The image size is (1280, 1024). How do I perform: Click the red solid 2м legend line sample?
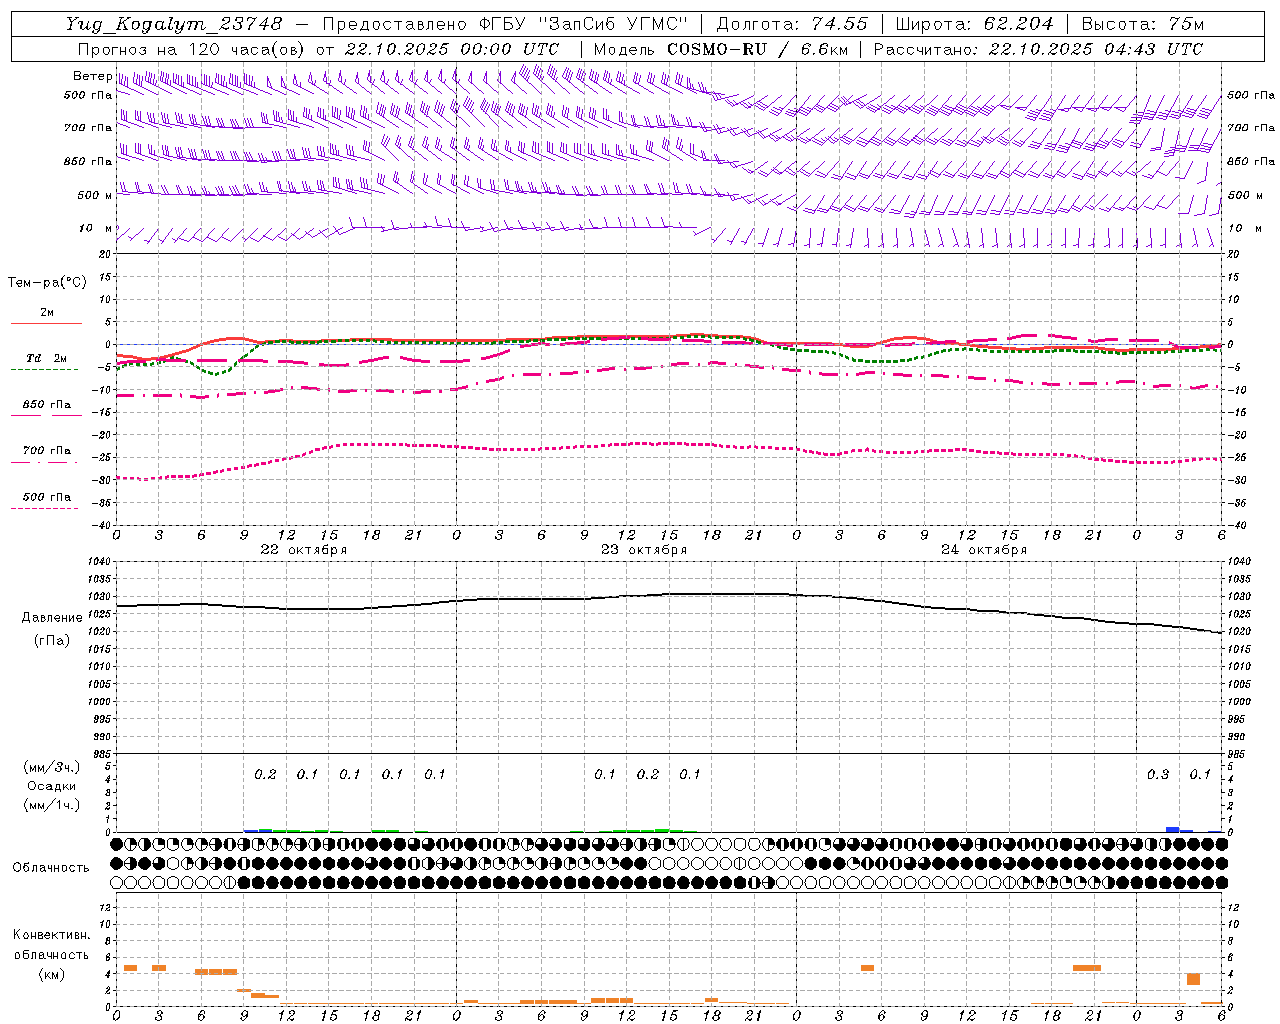(46, 323)
